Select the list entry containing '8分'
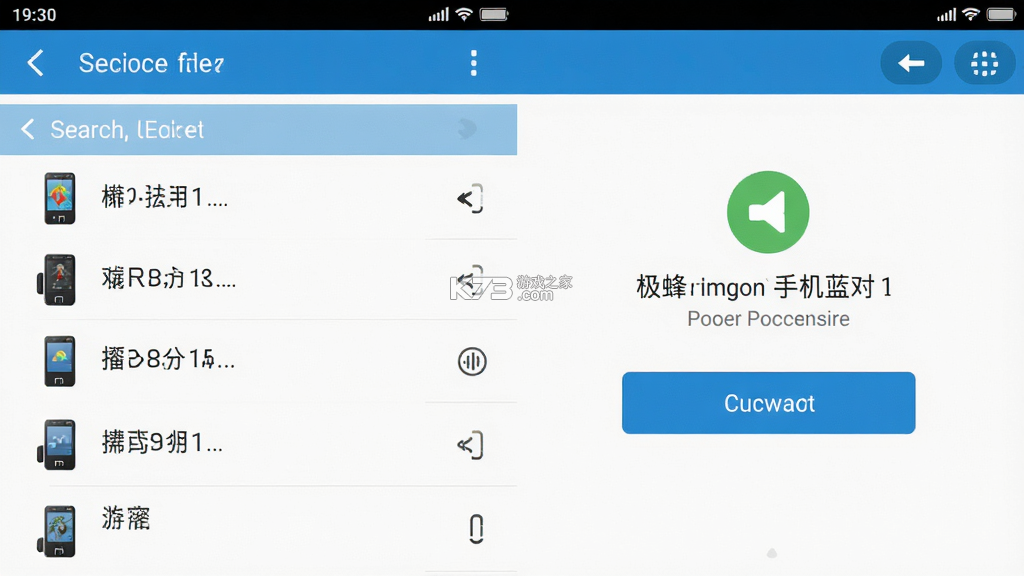The width and height of the screenshot is (1024, 576). point(168,359)
